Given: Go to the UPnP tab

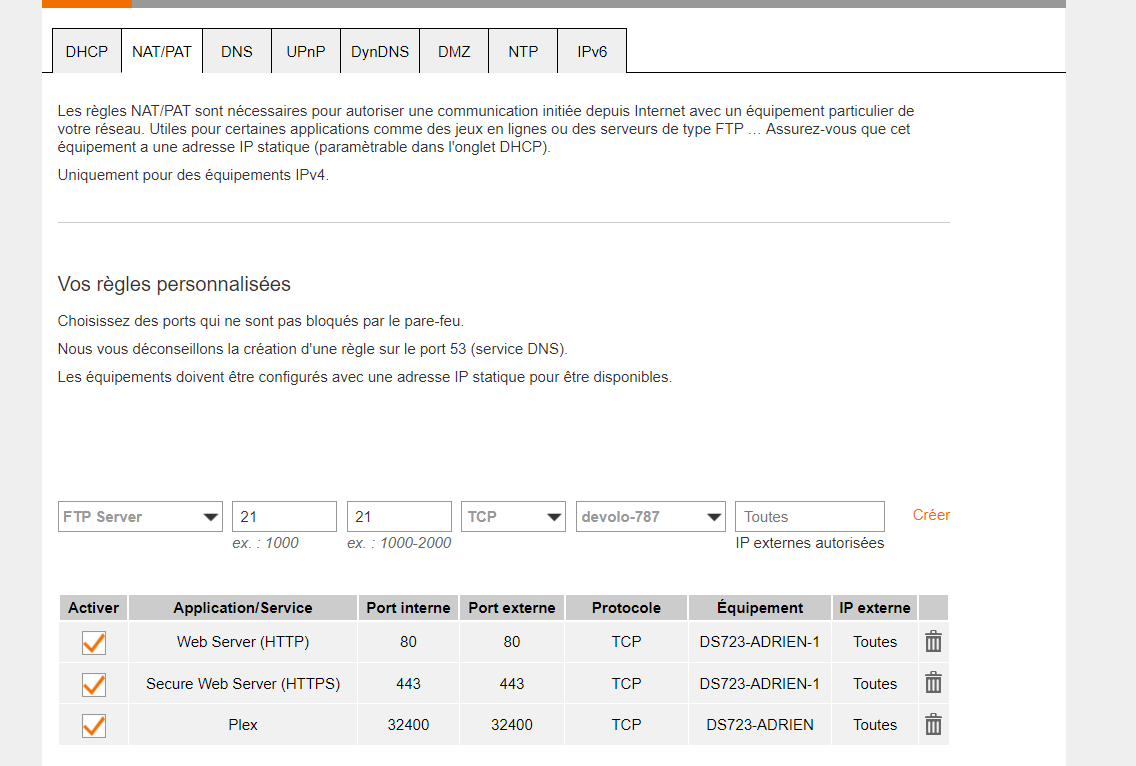Looking at the screenshot, I should 306,52.
